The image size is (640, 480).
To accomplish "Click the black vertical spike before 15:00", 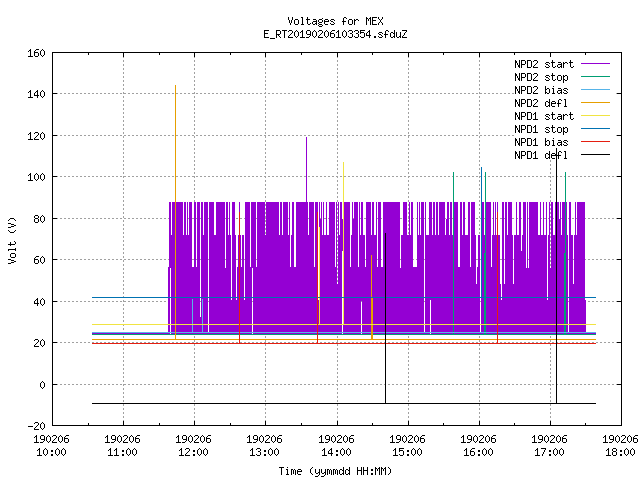I will pyautogui.click(x=385, y=318).
